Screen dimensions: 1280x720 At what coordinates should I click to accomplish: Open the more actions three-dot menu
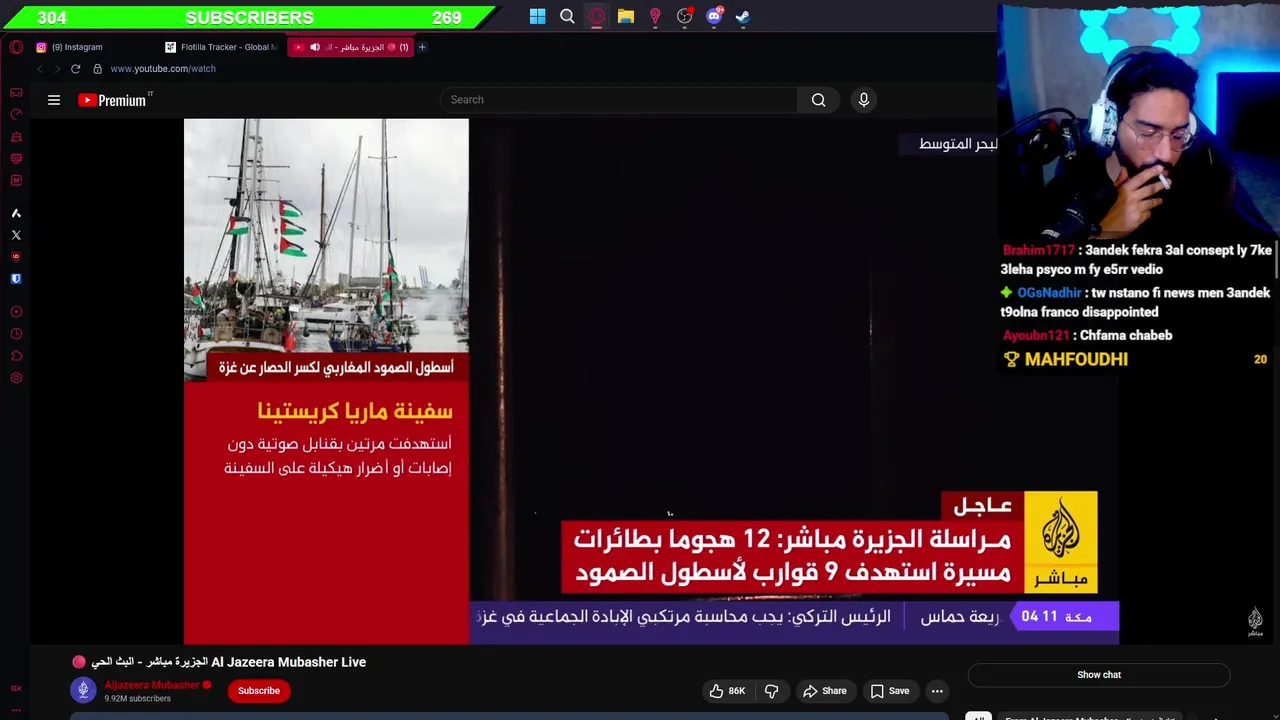(937, 691)
